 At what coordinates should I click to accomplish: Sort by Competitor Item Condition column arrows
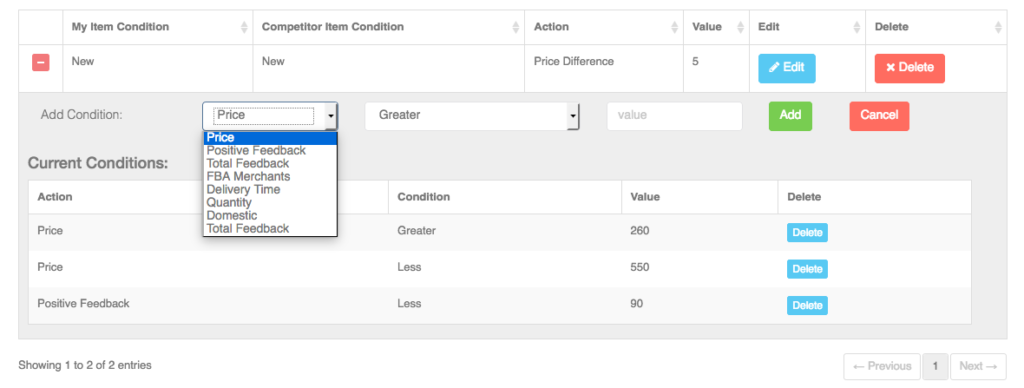[x=516, y=27]
